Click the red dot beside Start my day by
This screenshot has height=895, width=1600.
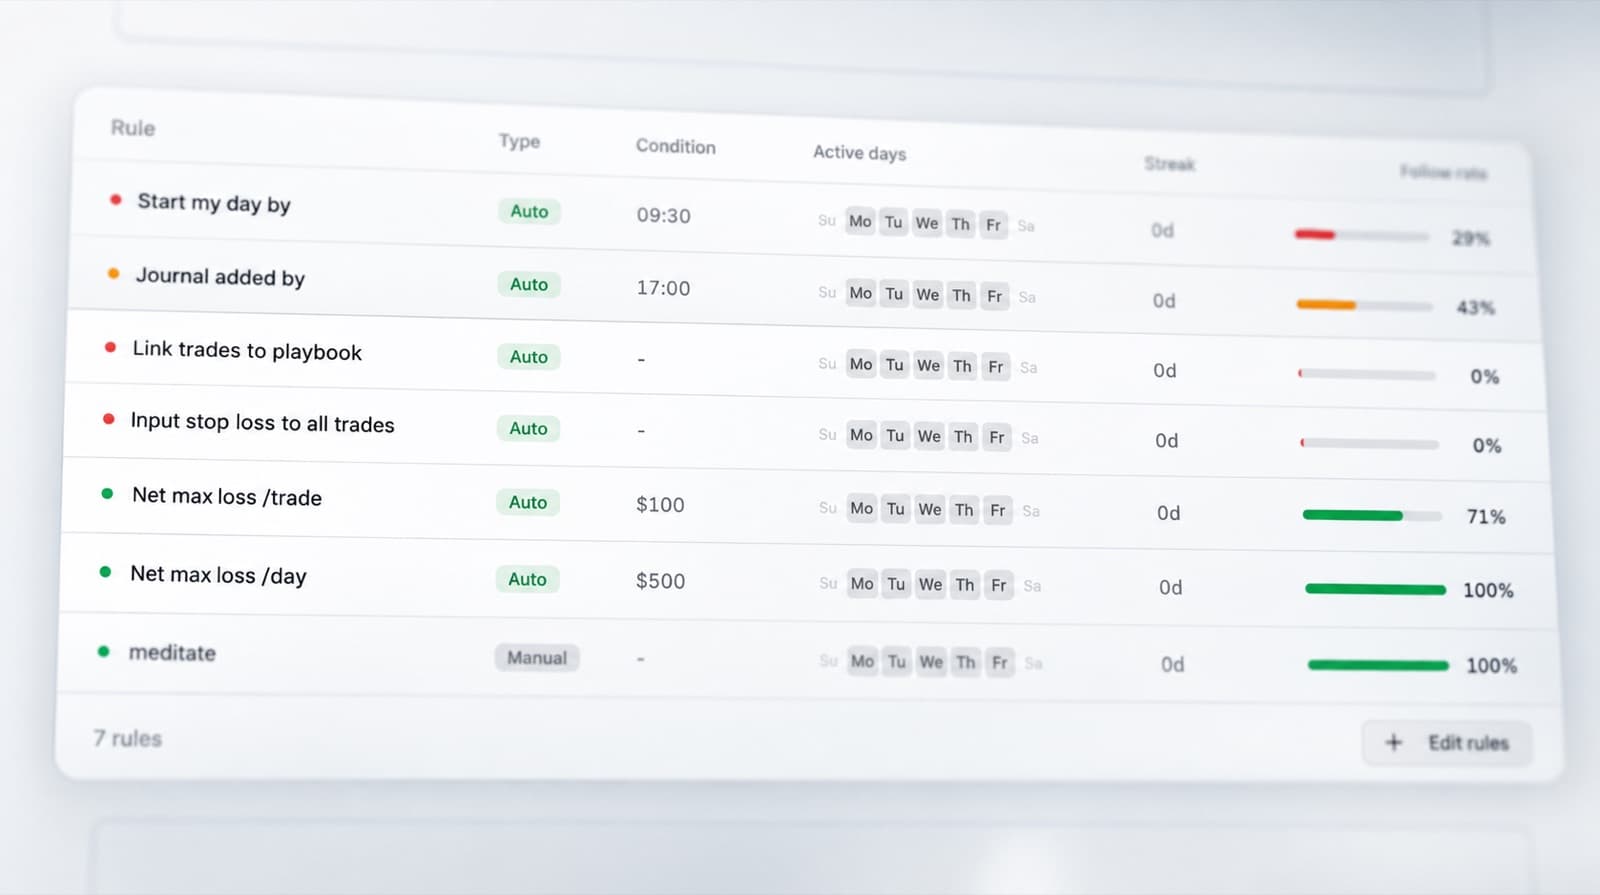(116, 200)
